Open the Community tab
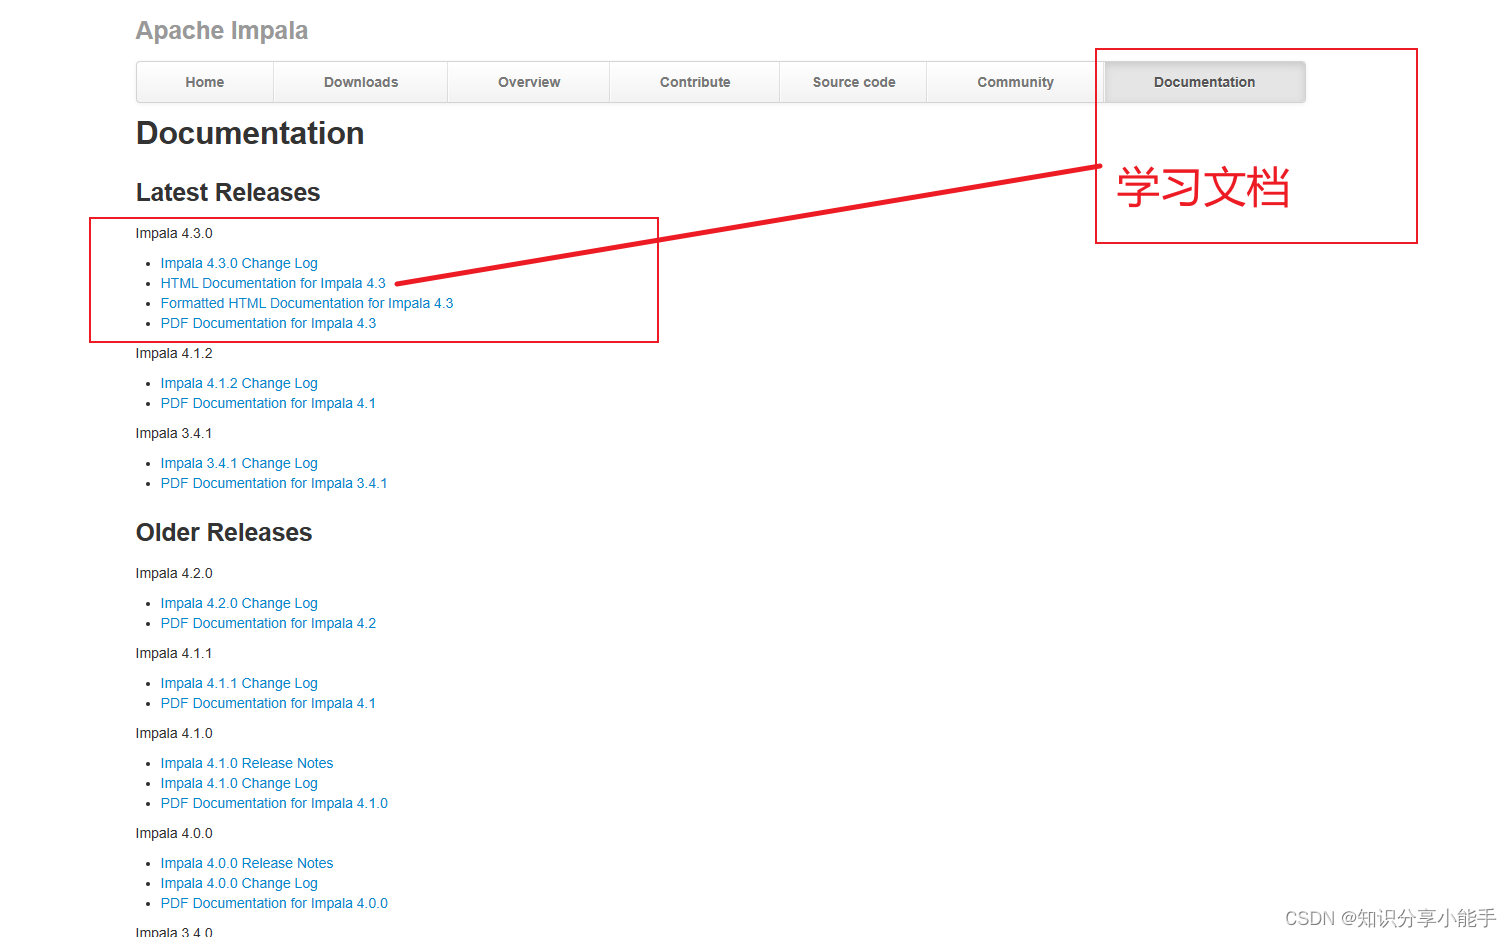Image resolution: width=1512 pixels, height=937 pixels. [x=1016, y=82]
